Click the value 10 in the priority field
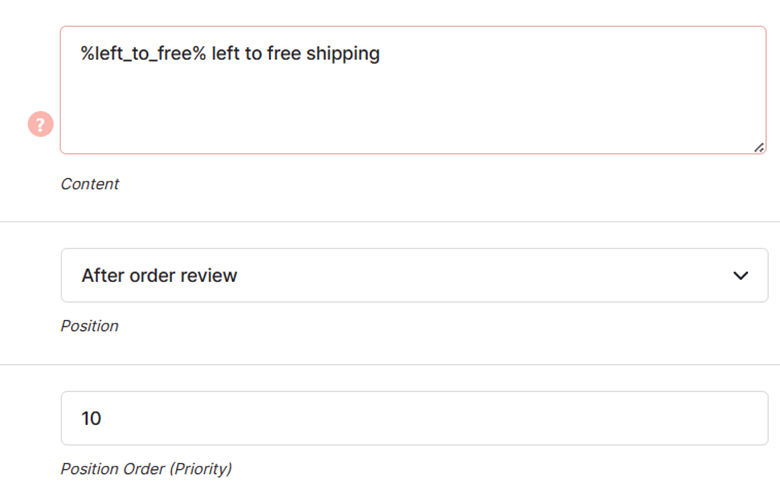The image size is (780, 500). pos(92,418)
